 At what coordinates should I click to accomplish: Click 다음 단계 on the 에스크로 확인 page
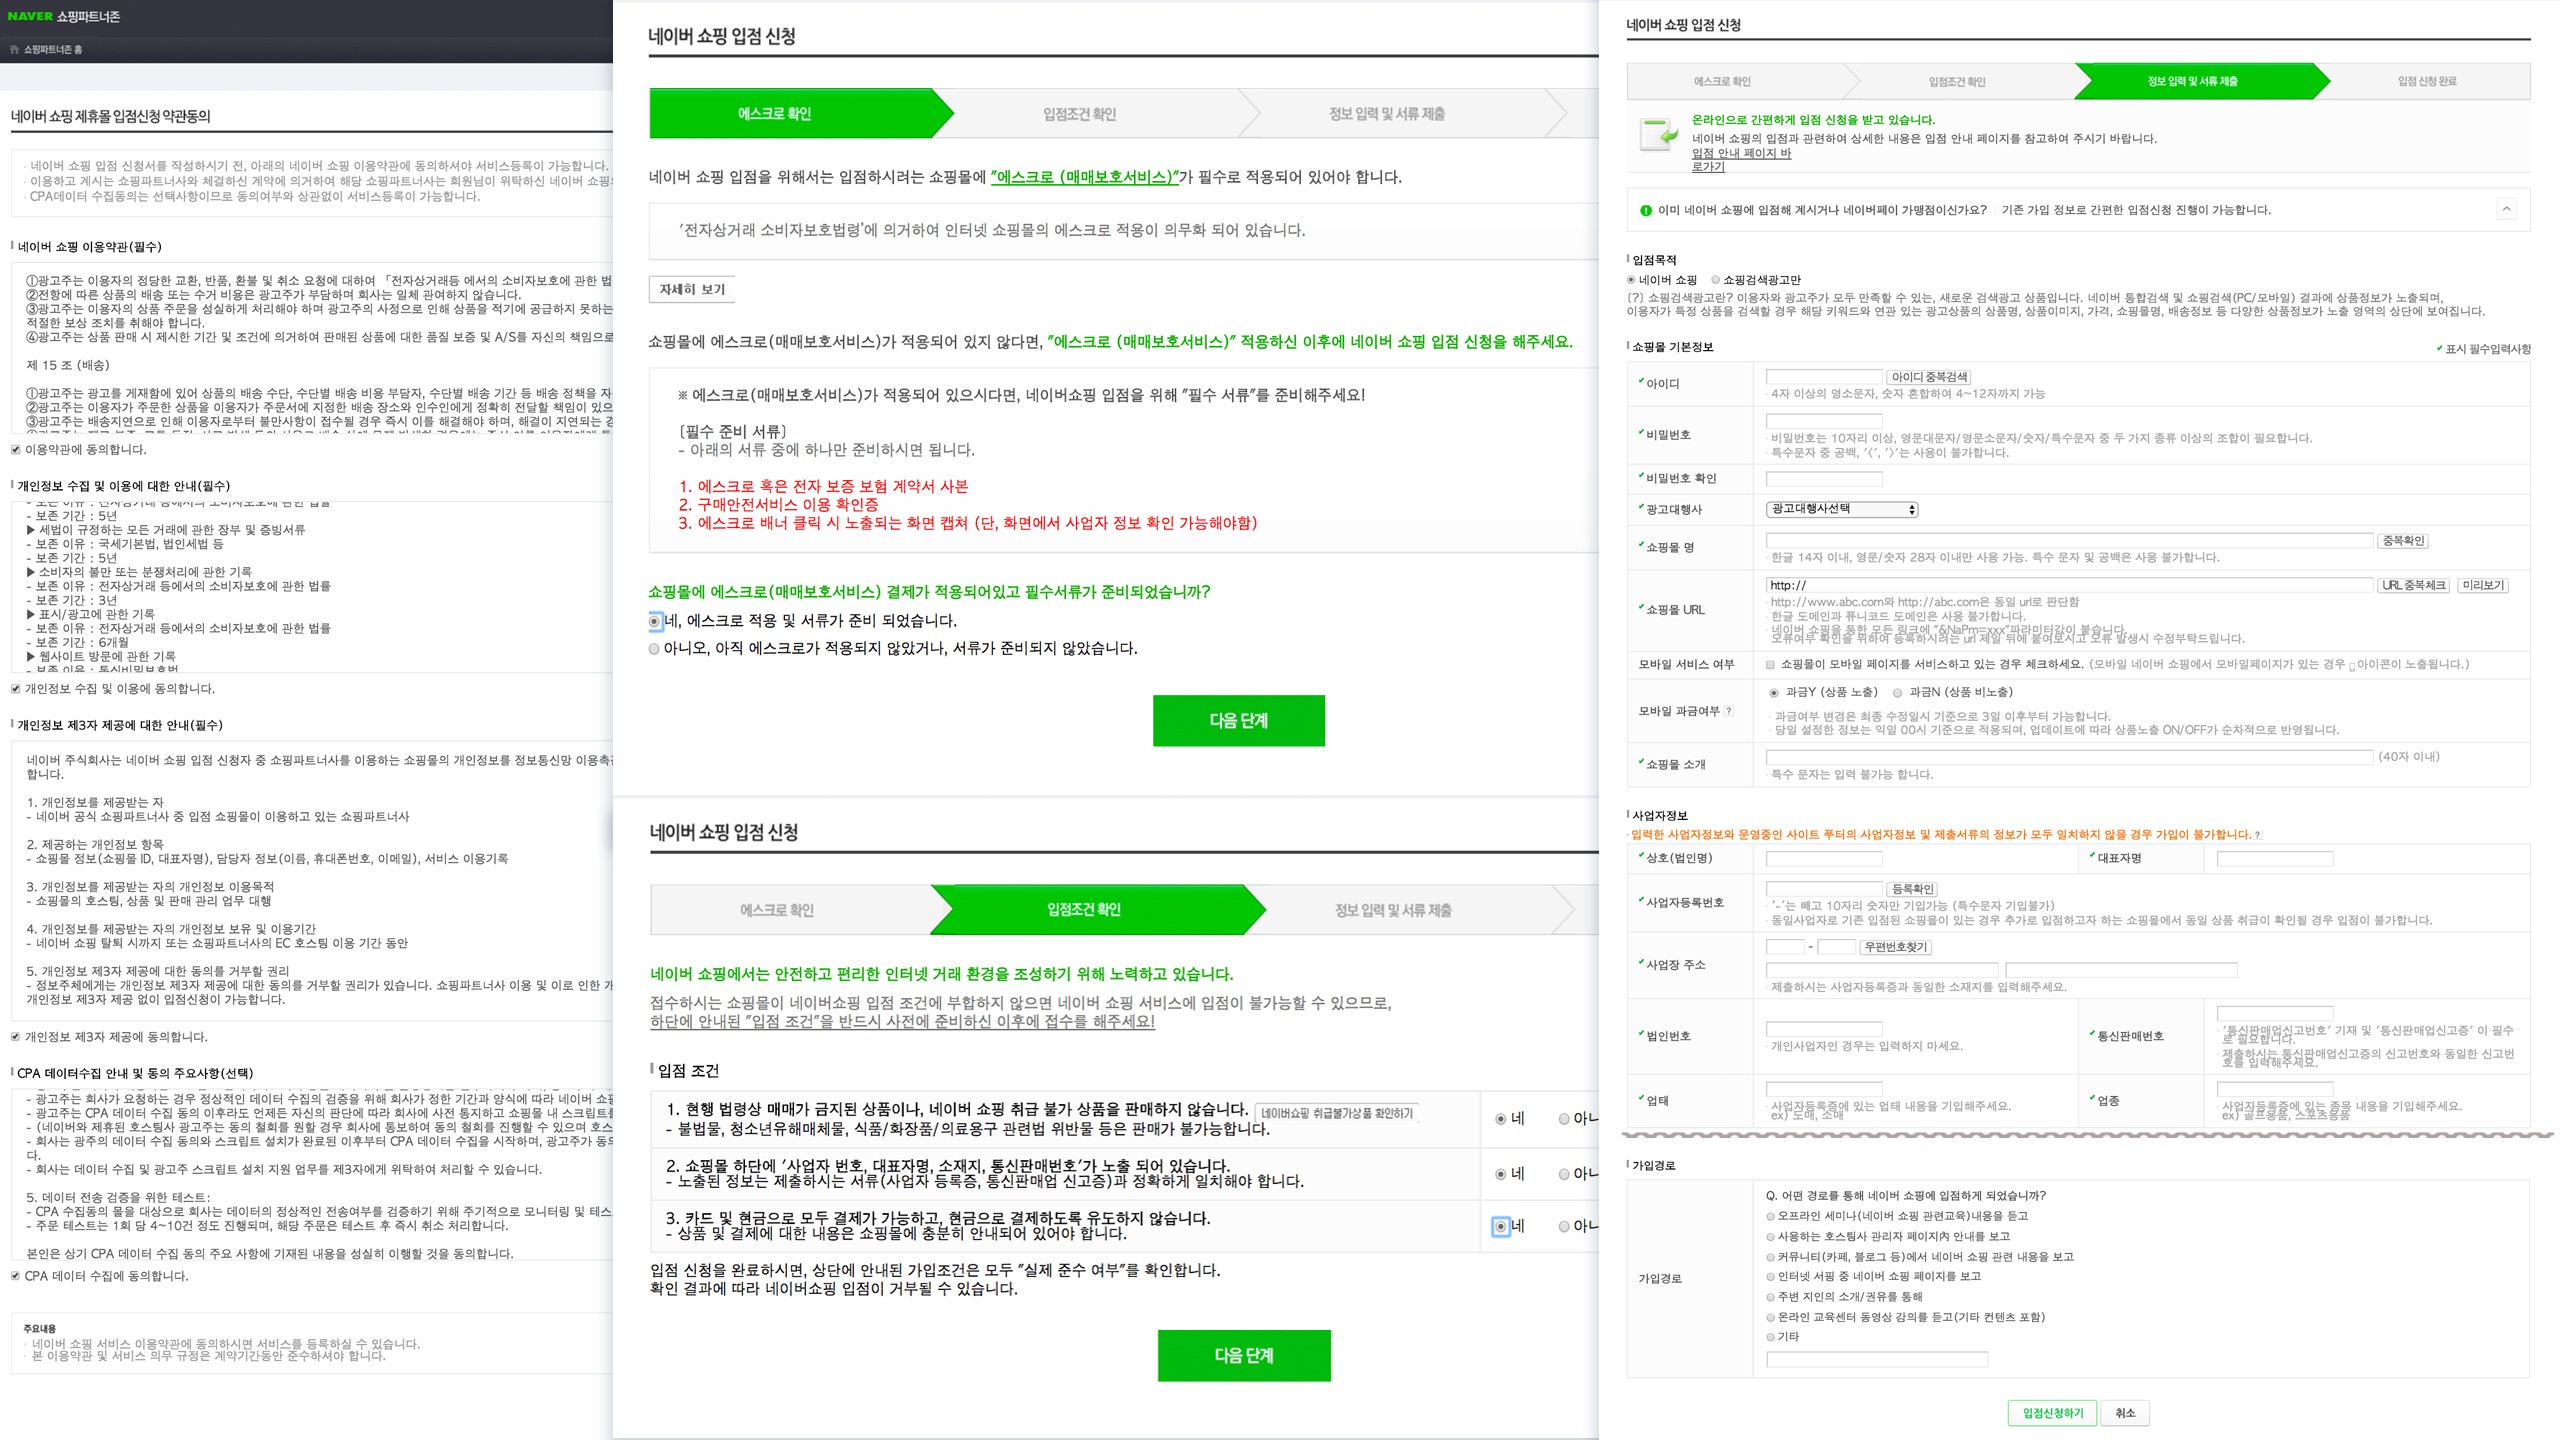point(1238,720)
